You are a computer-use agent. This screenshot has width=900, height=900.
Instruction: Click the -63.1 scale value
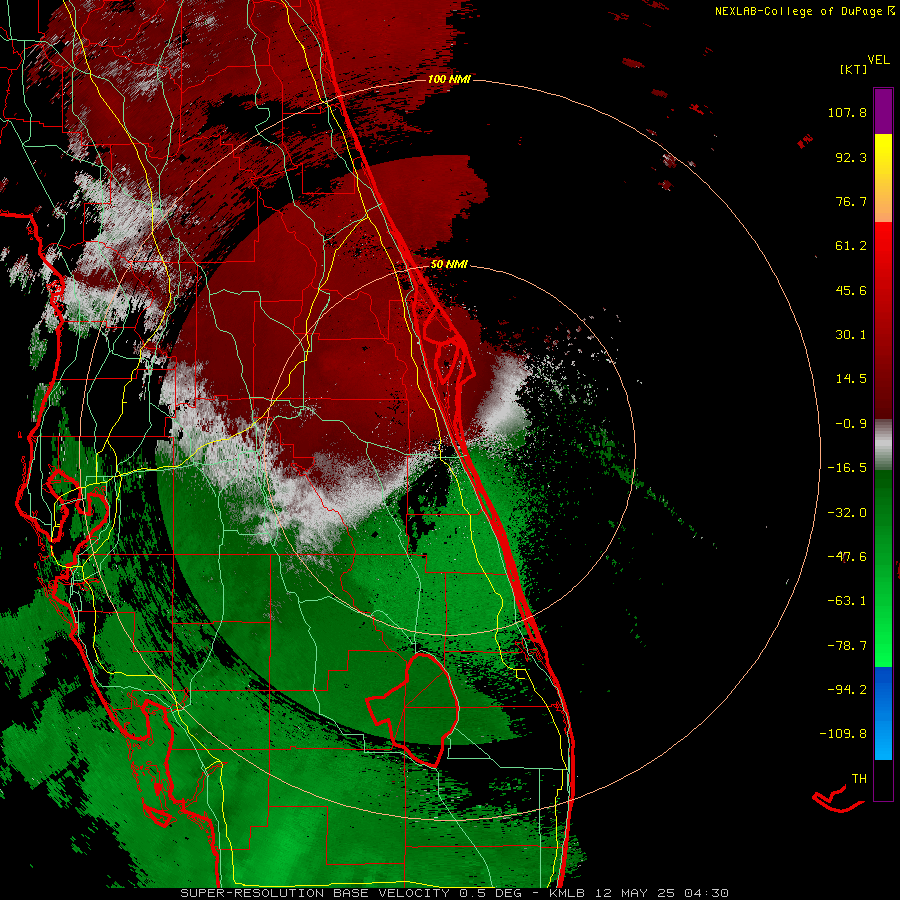(x=847, y=601)
